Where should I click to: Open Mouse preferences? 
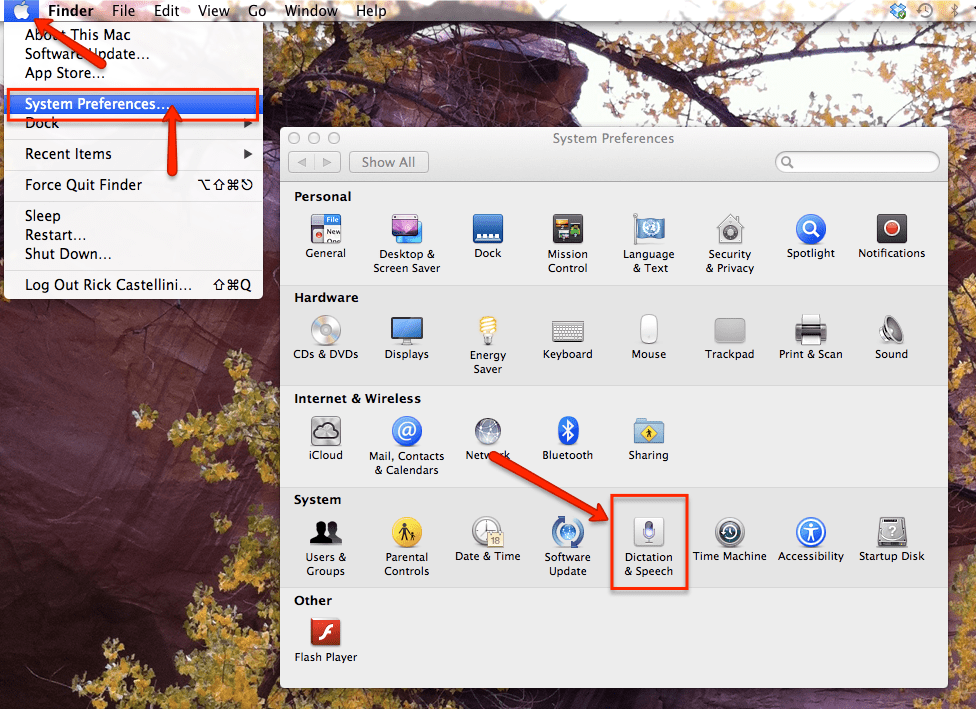click(x=649, y=337)
